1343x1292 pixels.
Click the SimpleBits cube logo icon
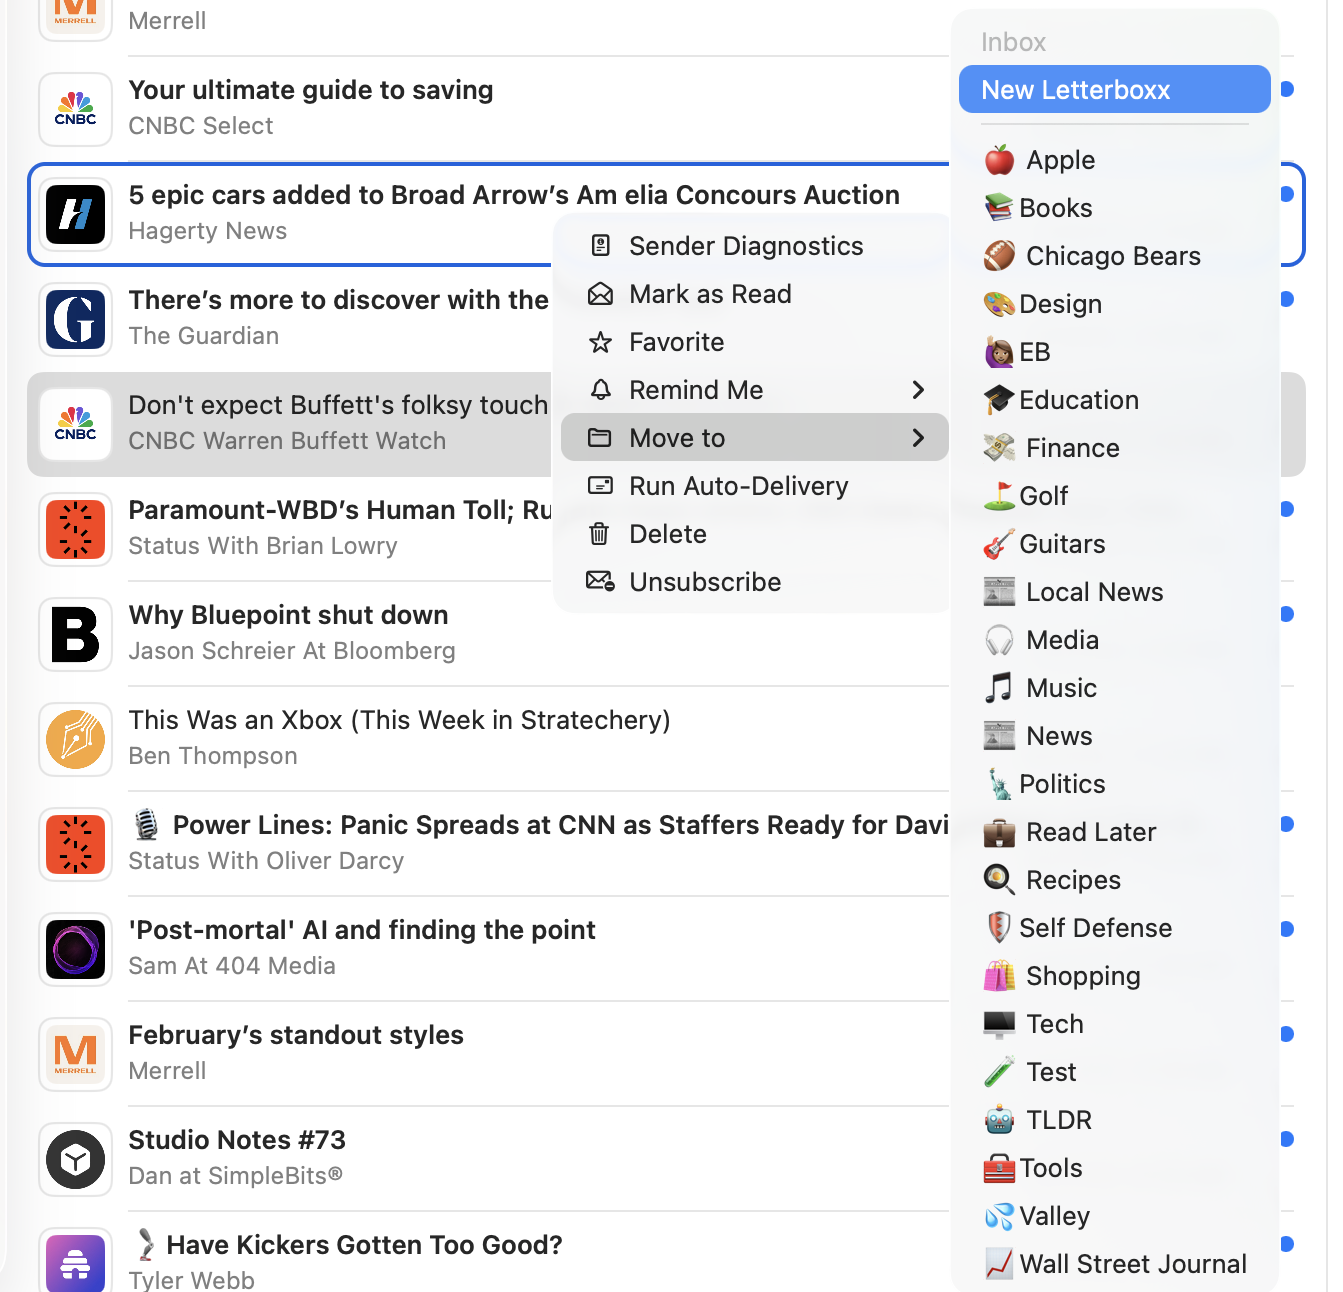75,1160
